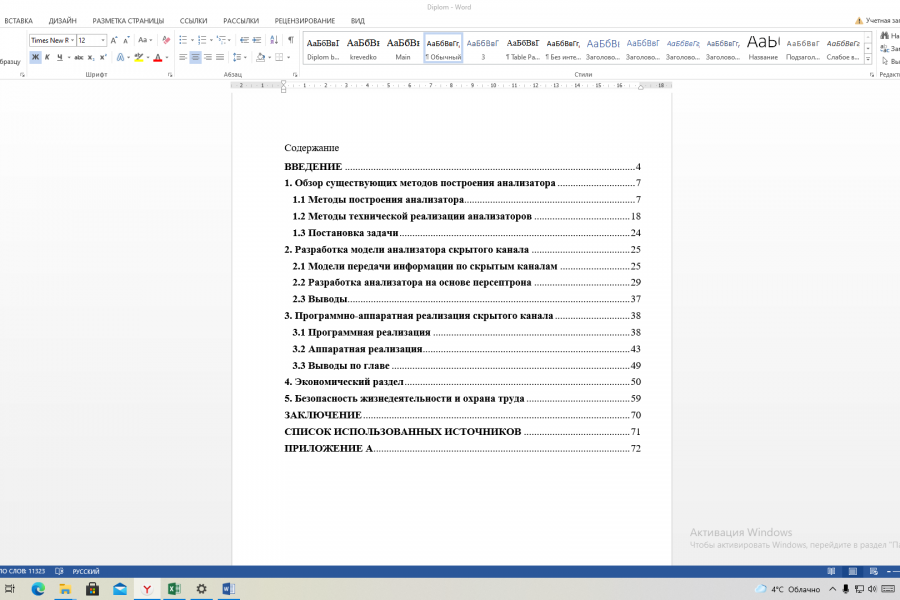Switch to read mode in status bar
Image resolution: width=900 pixels, height=600 pixels.
click(831, 571)
